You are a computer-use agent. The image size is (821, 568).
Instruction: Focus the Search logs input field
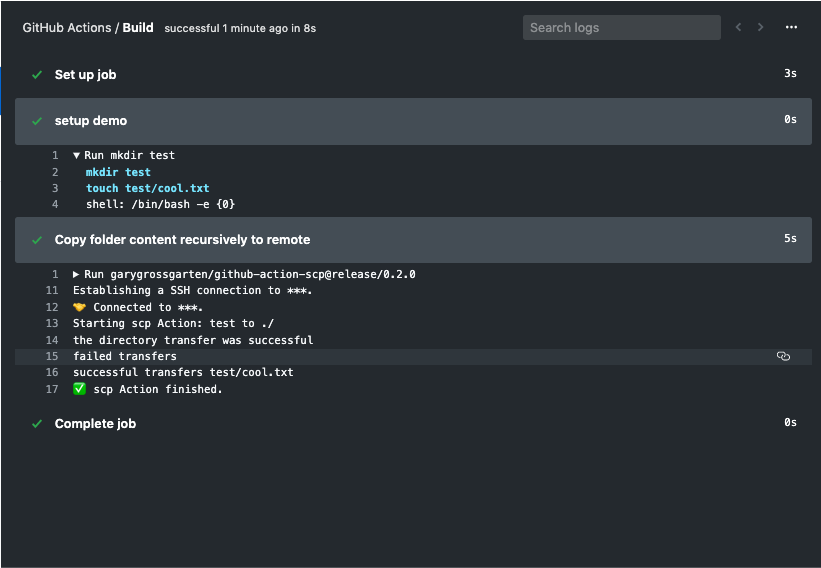[622, 27]
